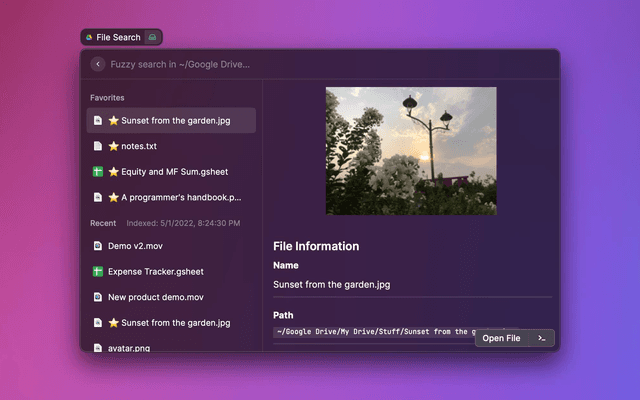
Task: Click the File Search extension label
Action: [x=118, y=37]
